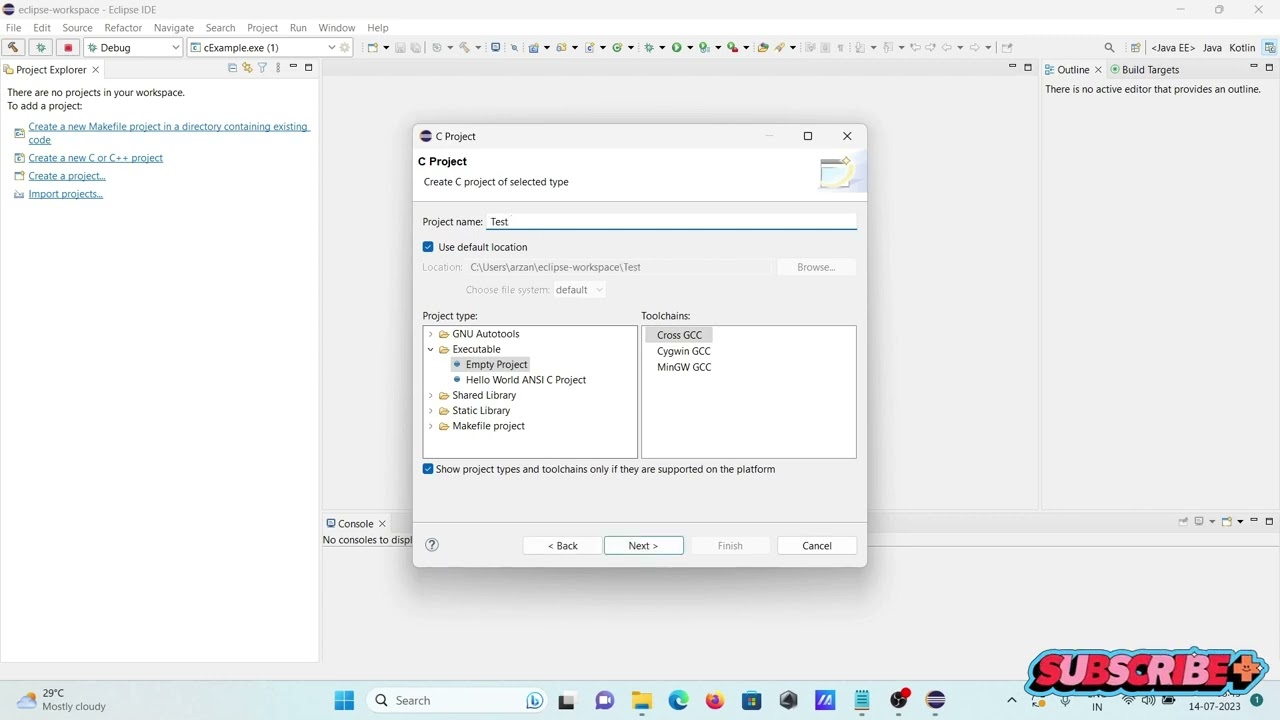
Task: Click taskbar Search box
Action: coord(458,700)
